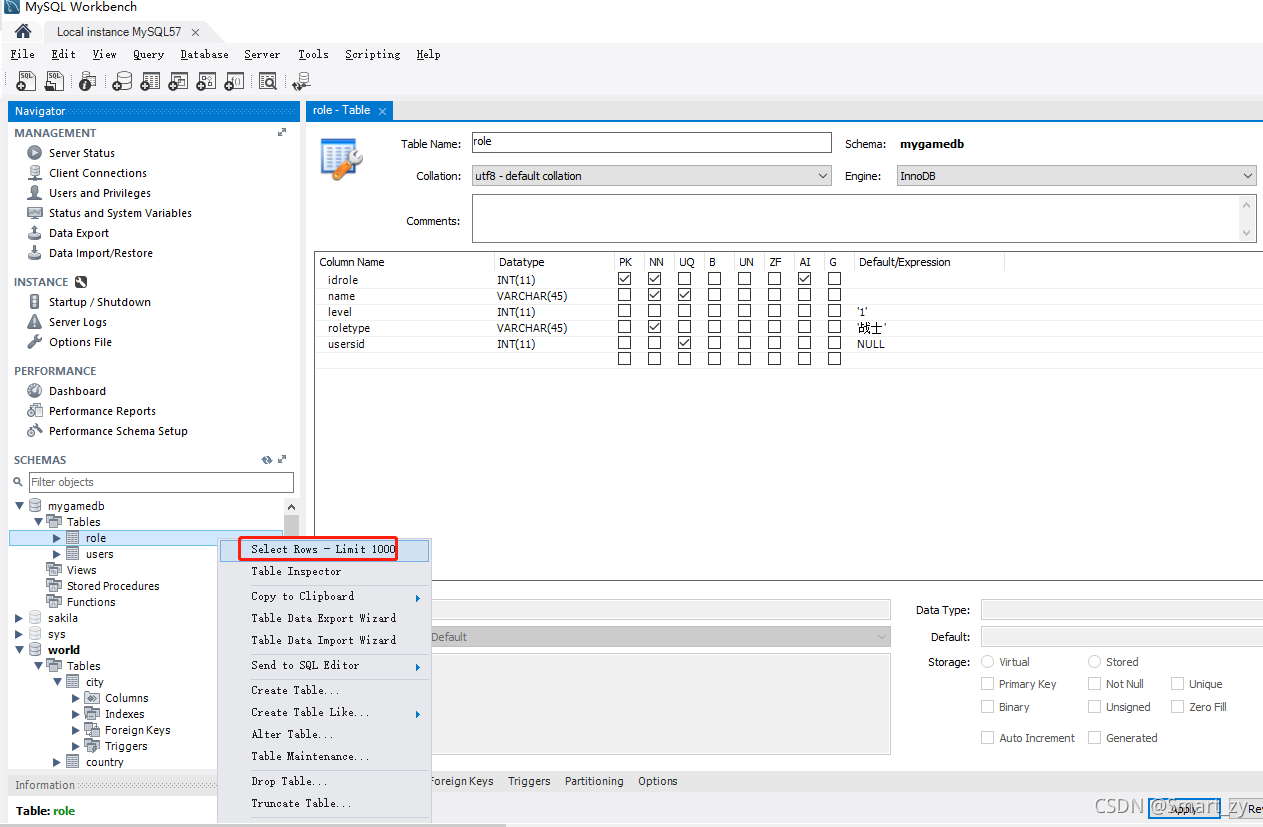Click the Filter objects search box
The image size is (1263, 827).
point(161,482)
